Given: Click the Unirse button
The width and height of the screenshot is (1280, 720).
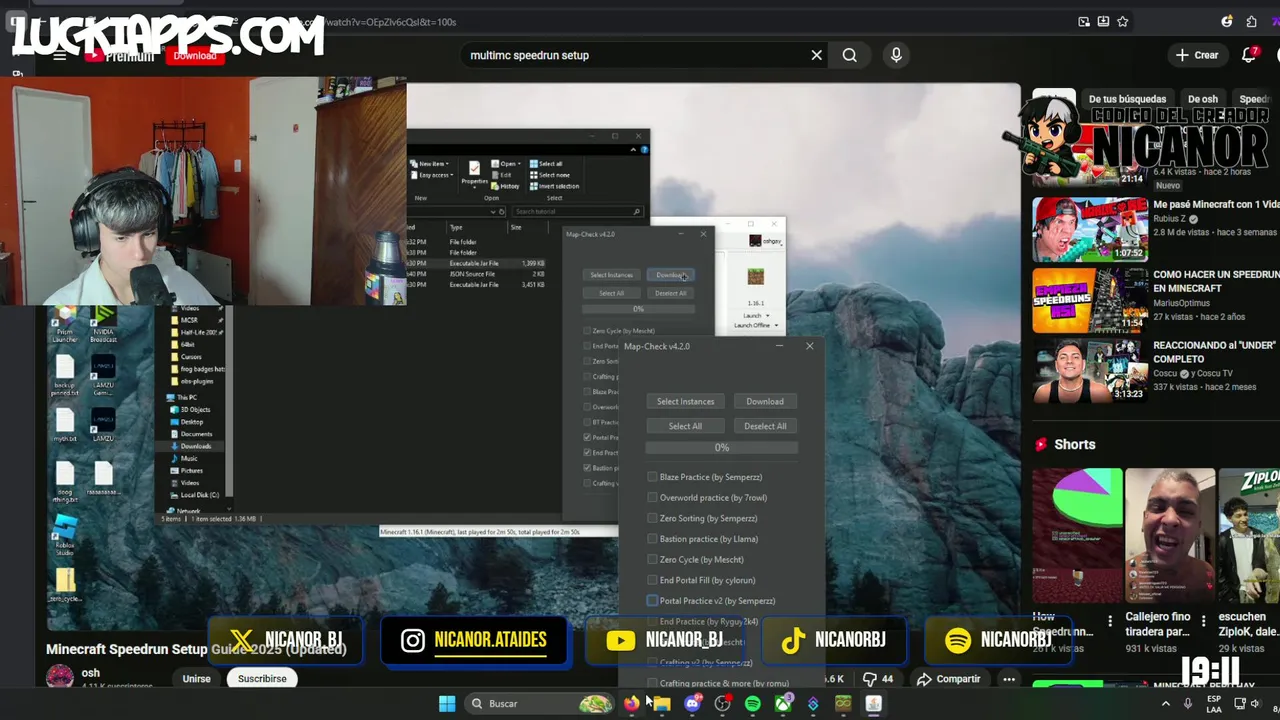Looking at the screenshot, I should (x=196, y=678).
